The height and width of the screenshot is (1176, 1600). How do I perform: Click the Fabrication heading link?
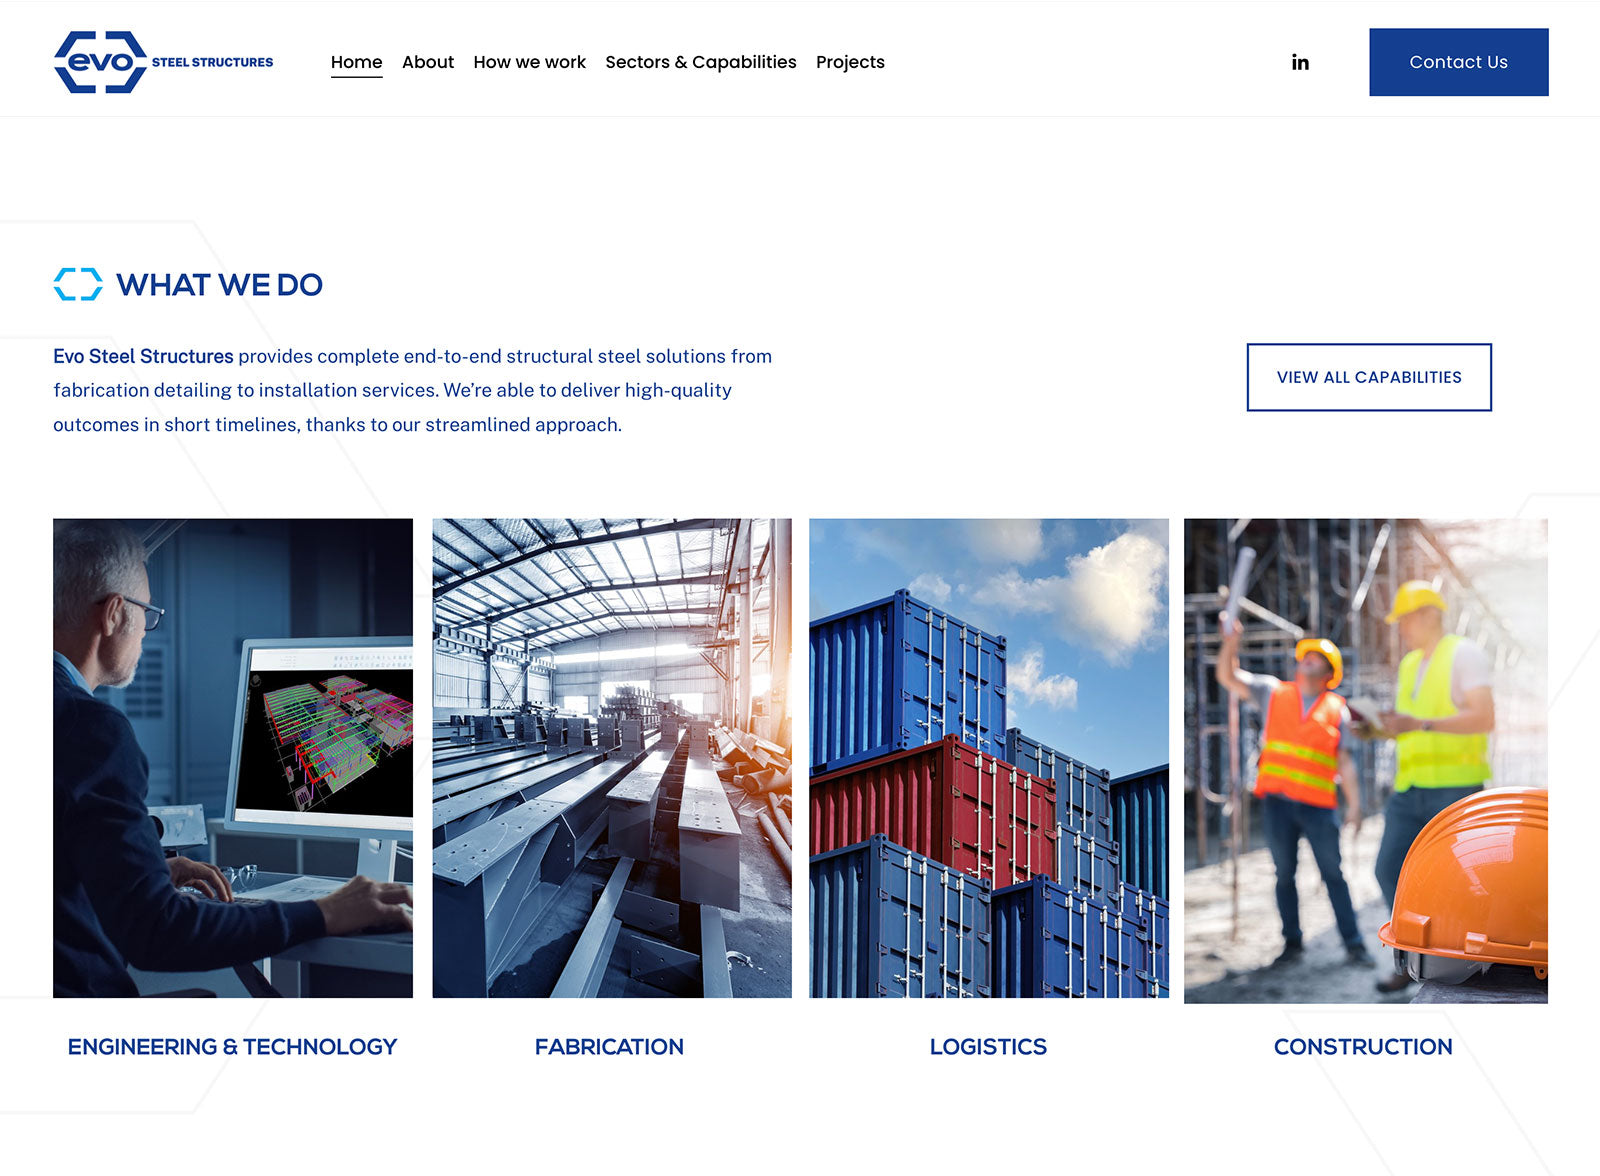tap(609, 1046)
